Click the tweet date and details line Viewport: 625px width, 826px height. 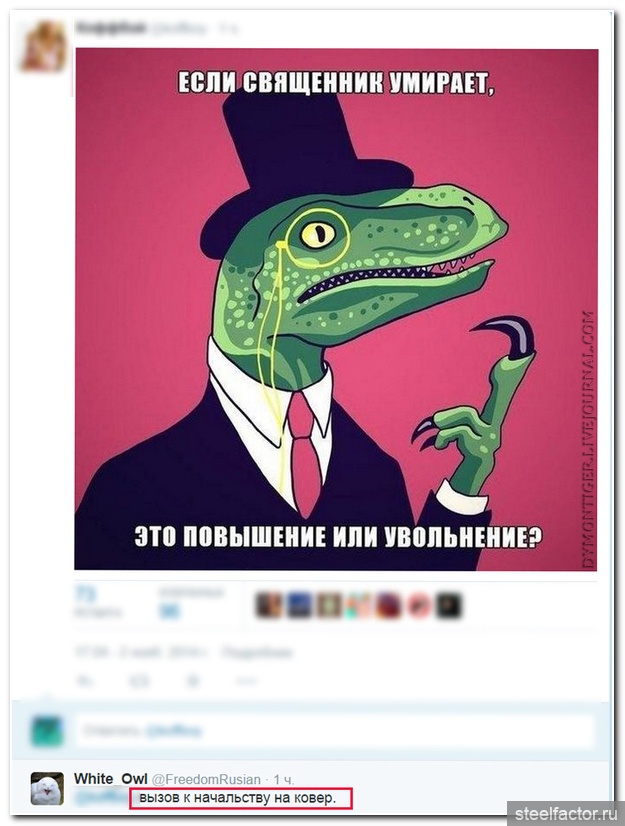click(x=183, y=653)
